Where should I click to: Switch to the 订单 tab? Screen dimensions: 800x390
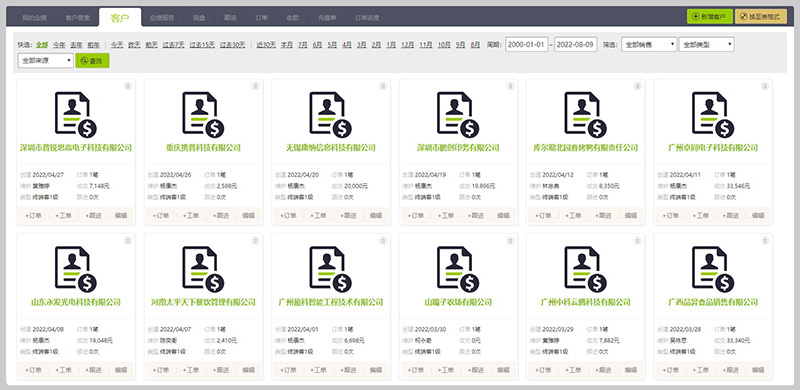coord(261,17)
